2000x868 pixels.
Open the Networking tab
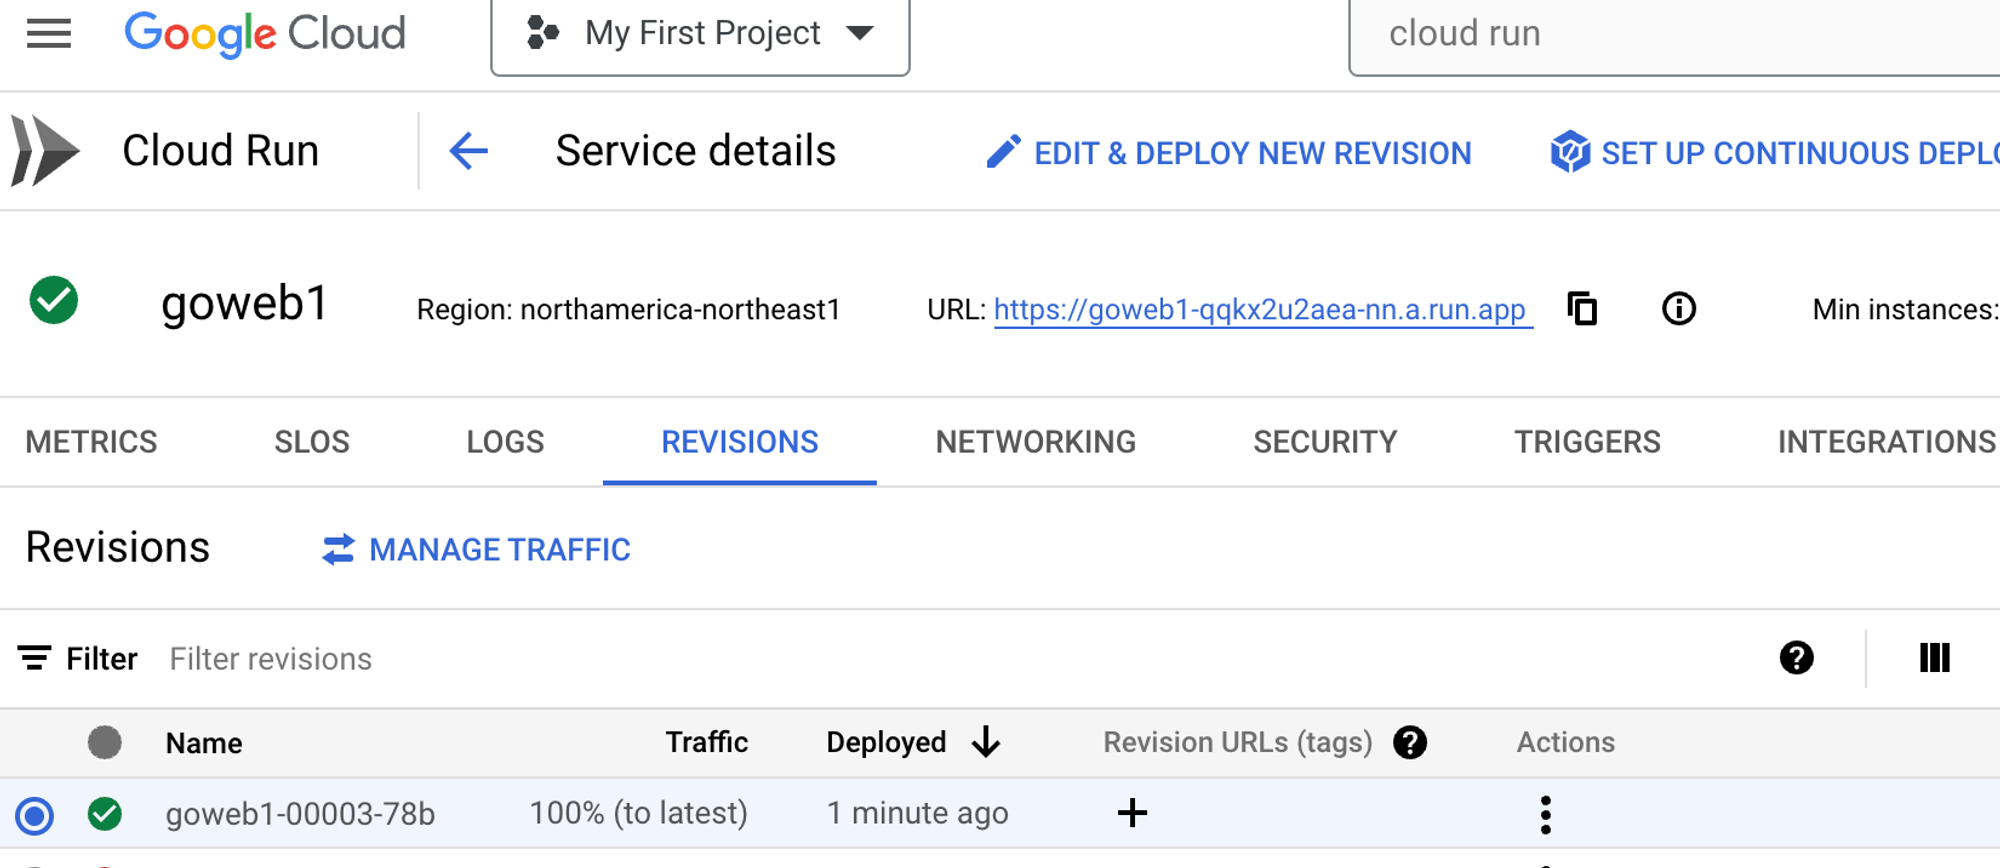coord(1035,442)
